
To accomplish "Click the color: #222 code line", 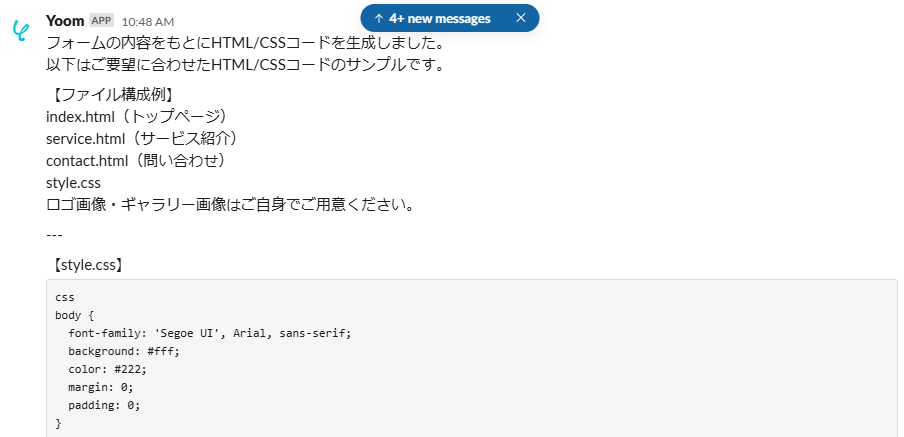I will pos(107,369).
